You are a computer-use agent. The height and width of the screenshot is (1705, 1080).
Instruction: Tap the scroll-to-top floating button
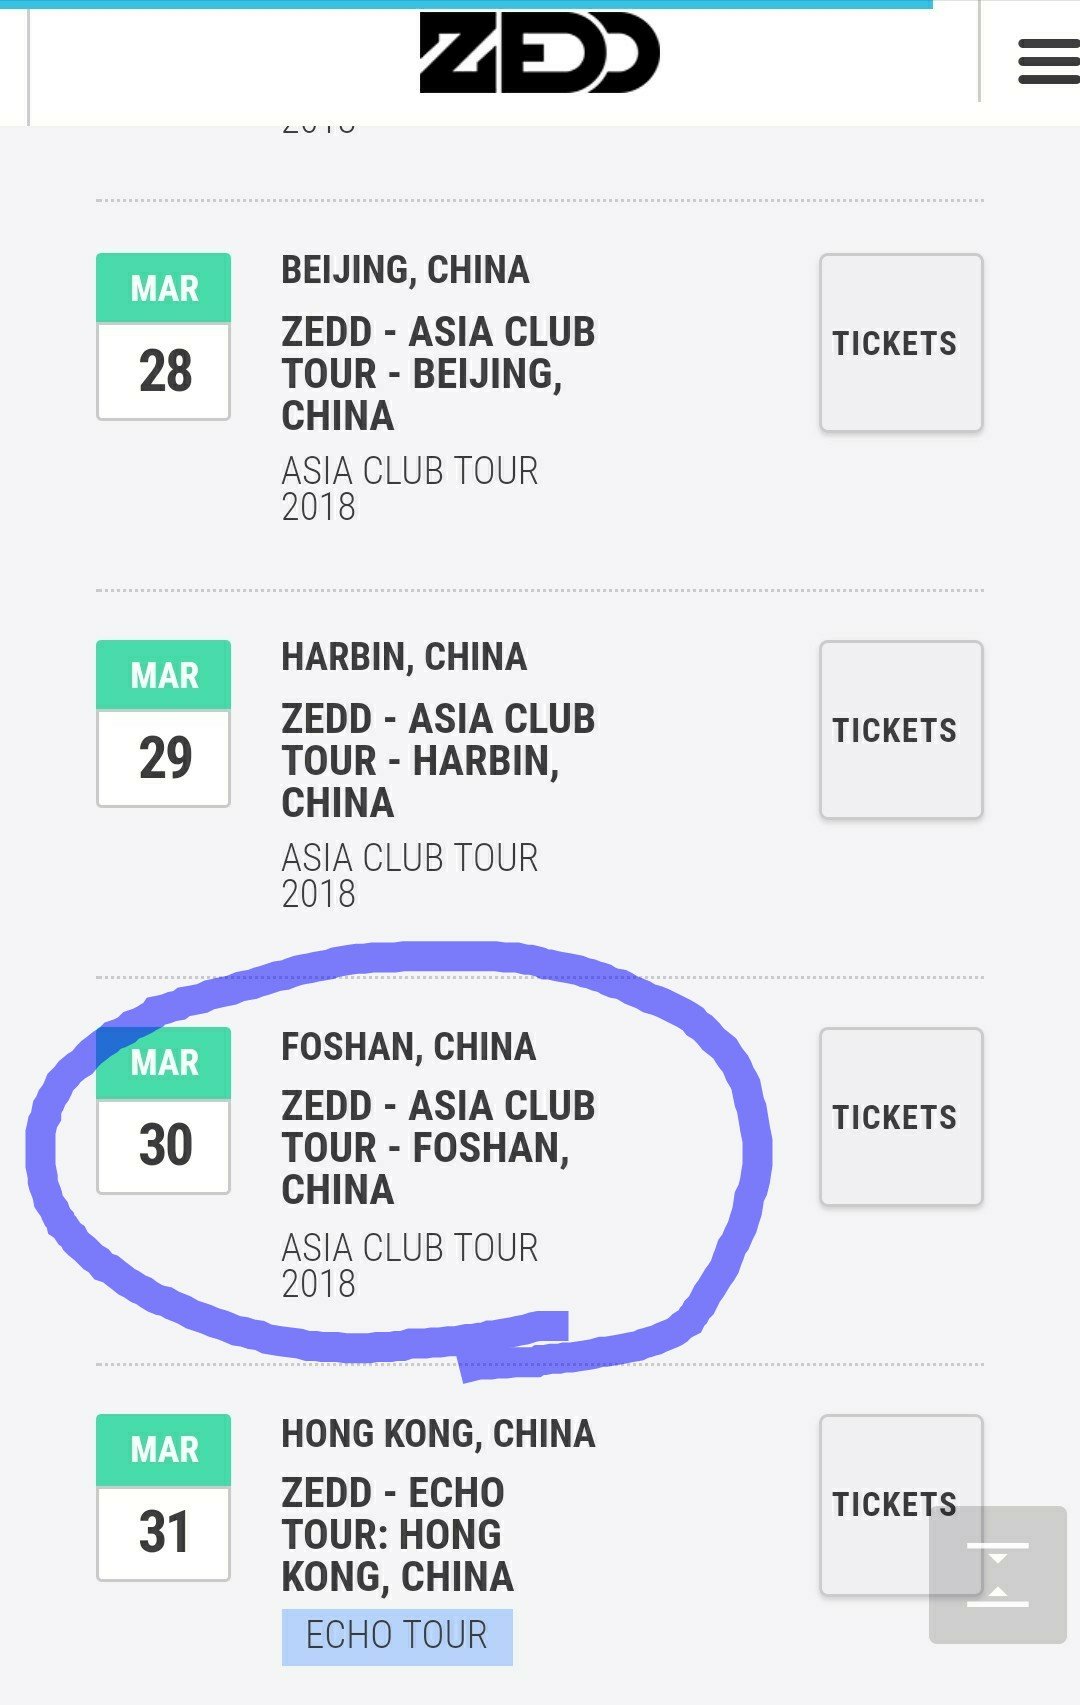click(997, 1575)
